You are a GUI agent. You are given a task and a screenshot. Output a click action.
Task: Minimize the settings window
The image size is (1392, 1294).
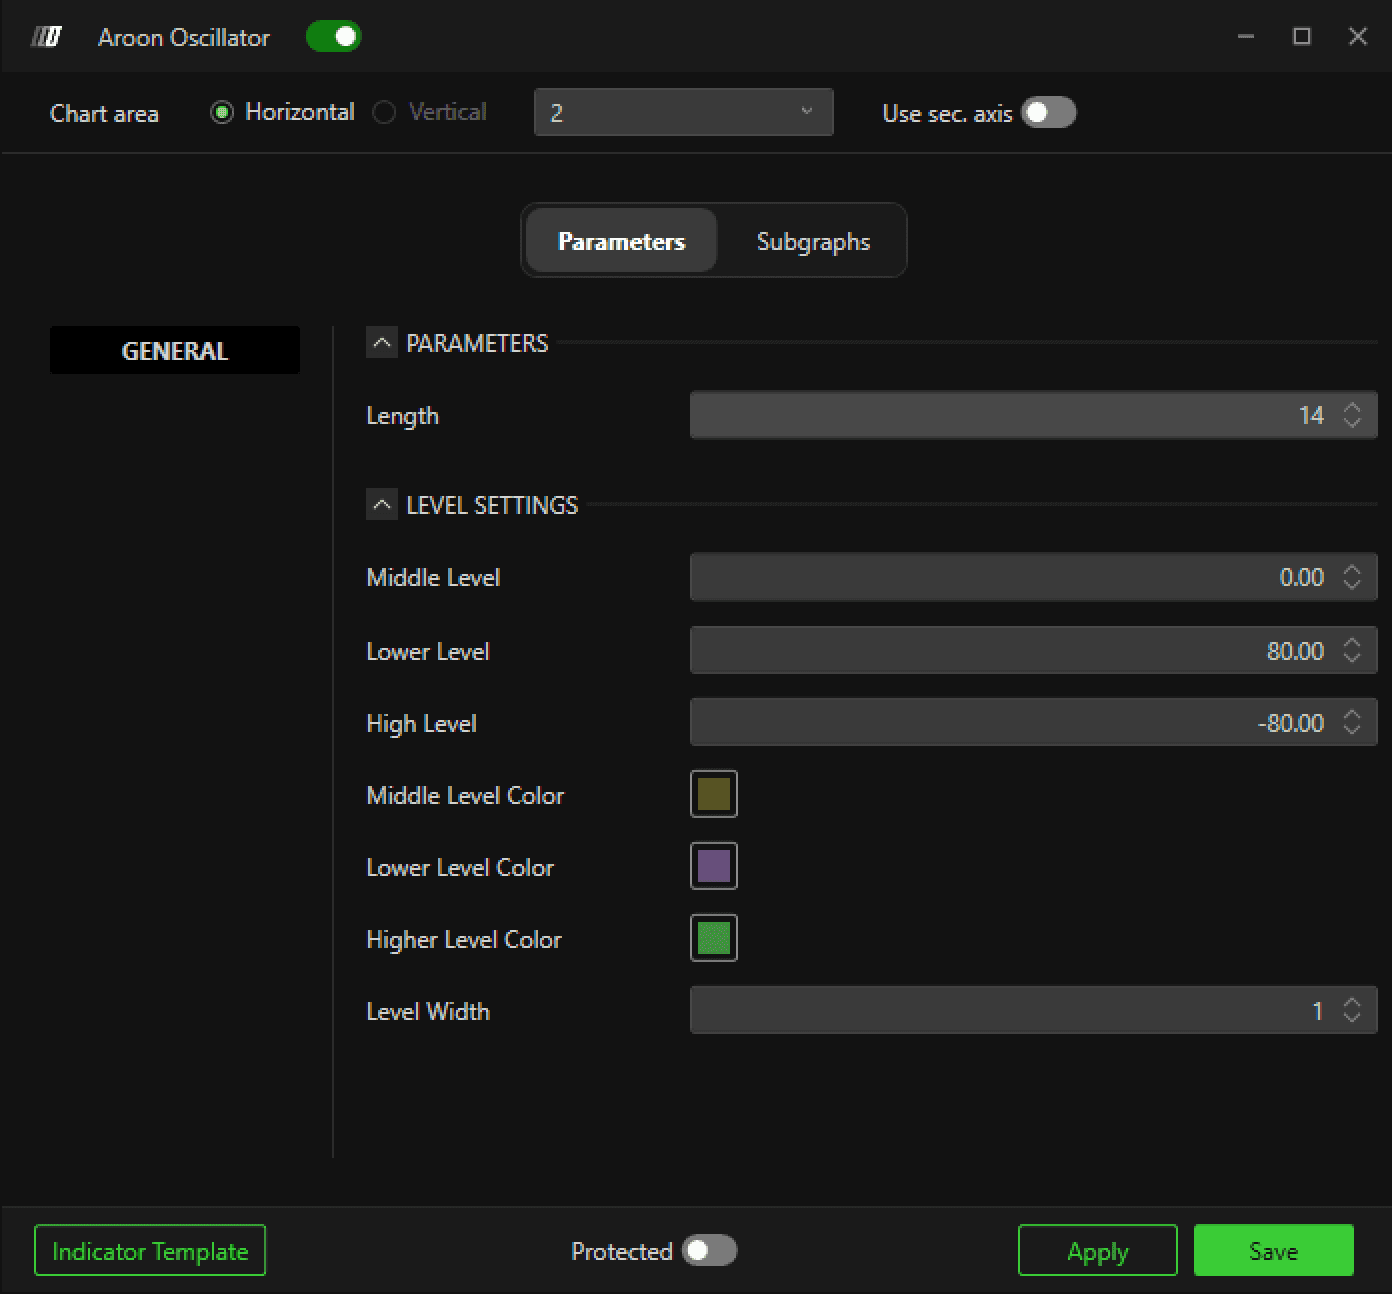(1246, 37)
